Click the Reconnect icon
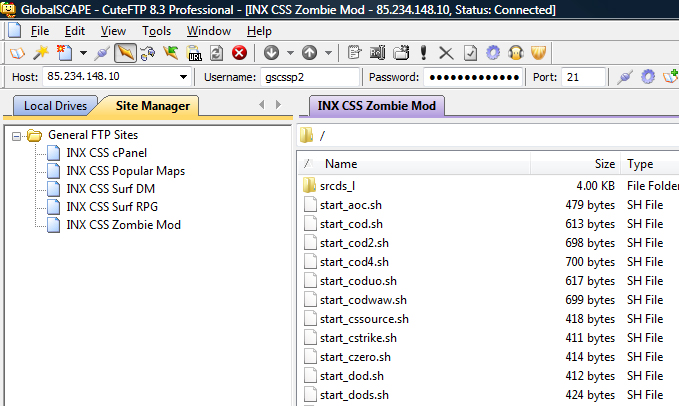 pos(148,53)
